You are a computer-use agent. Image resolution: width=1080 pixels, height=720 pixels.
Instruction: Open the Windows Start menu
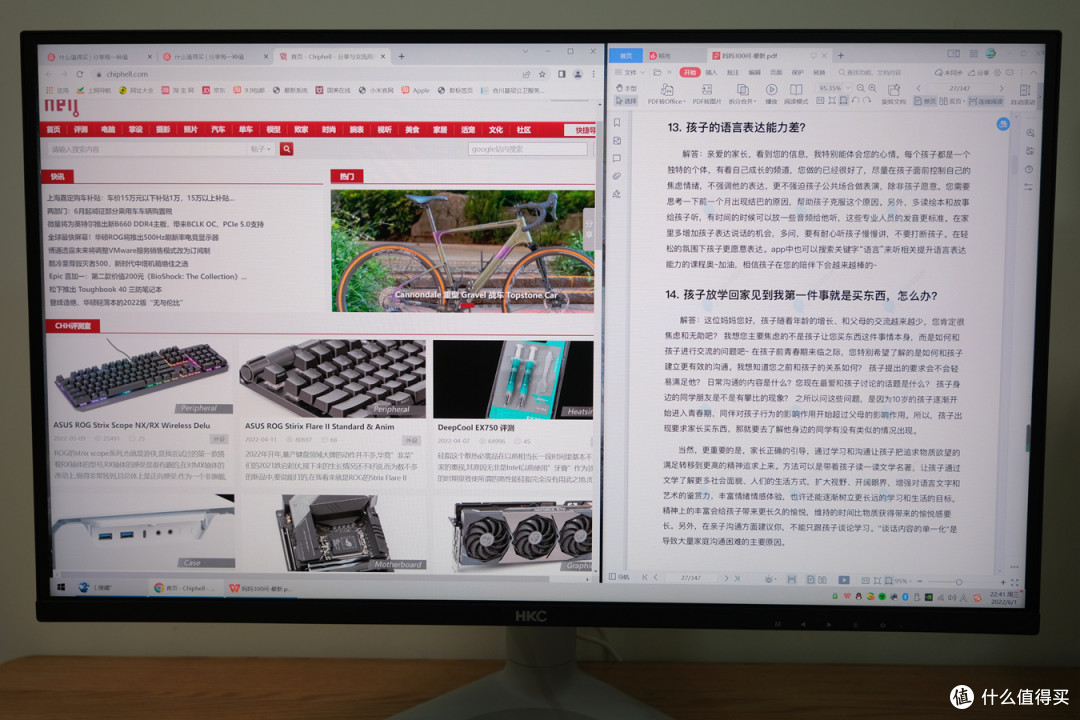click(61, 587)
